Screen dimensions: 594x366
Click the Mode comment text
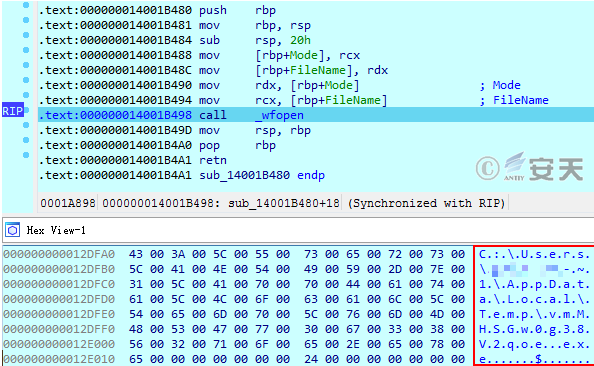pyautogui.click(x=506, y=85)
